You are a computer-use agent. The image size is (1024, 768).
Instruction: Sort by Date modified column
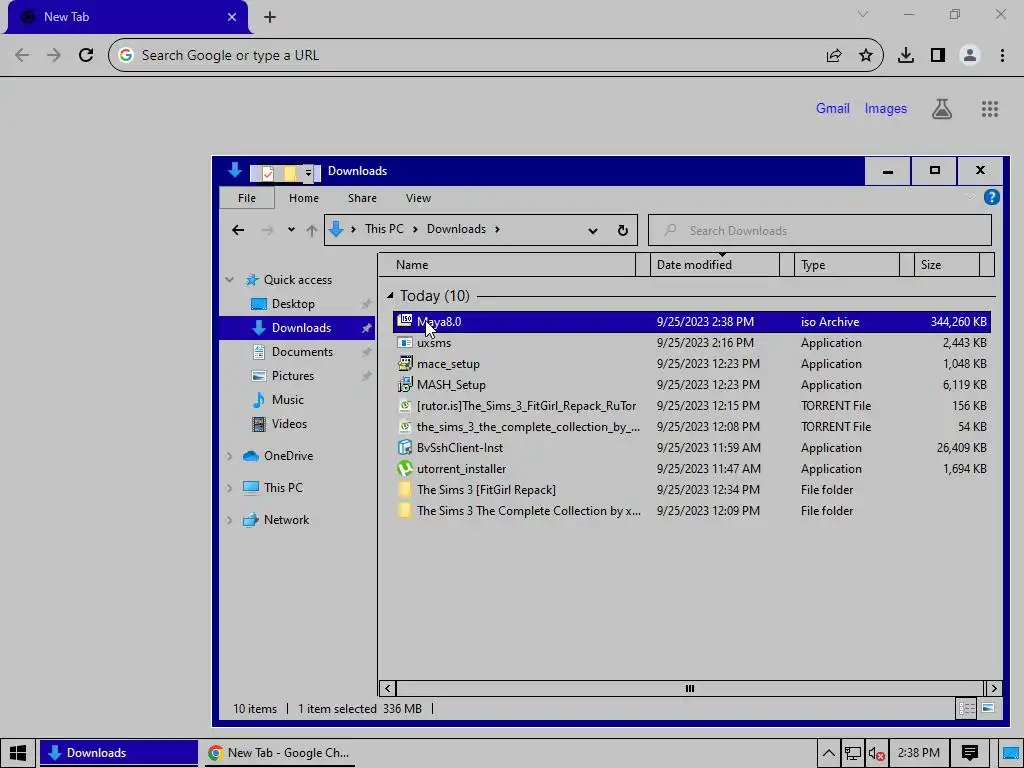714,264
